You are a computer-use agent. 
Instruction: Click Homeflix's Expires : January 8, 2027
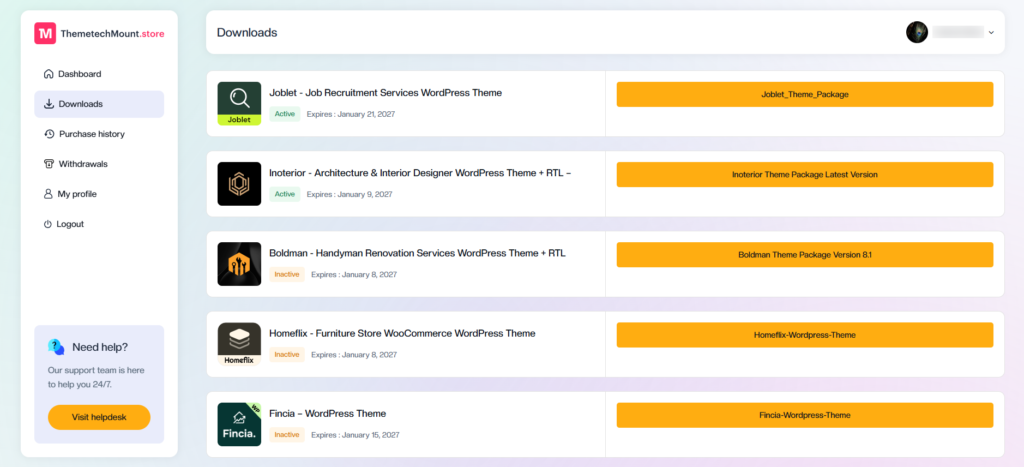click(x=354, y=355)
